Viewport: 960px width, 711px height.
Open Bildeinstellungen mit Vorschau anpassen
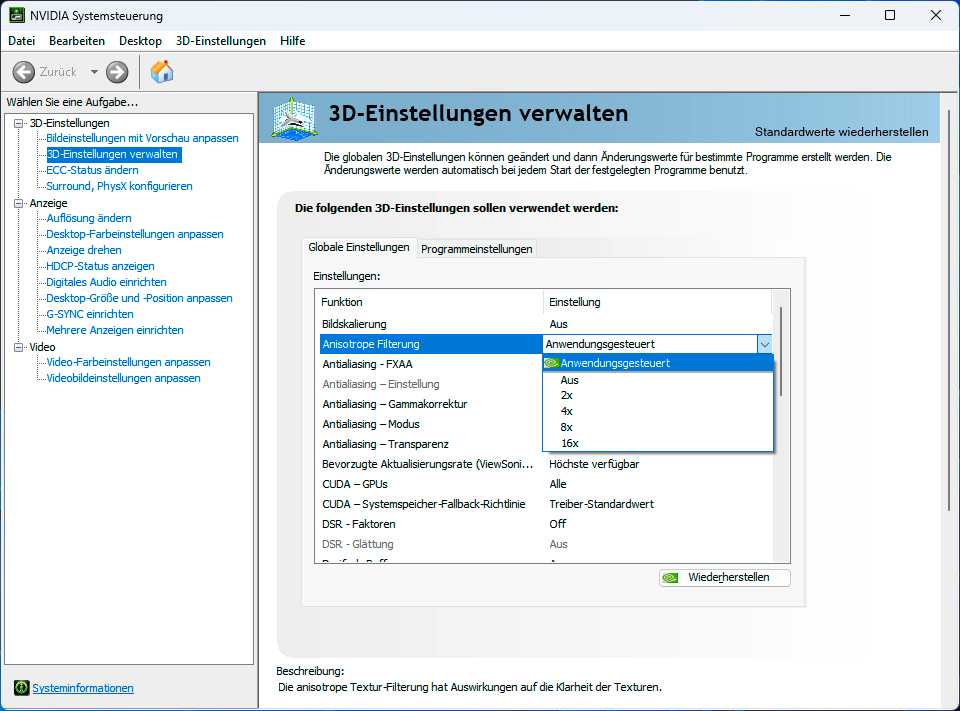pos(143,138)
